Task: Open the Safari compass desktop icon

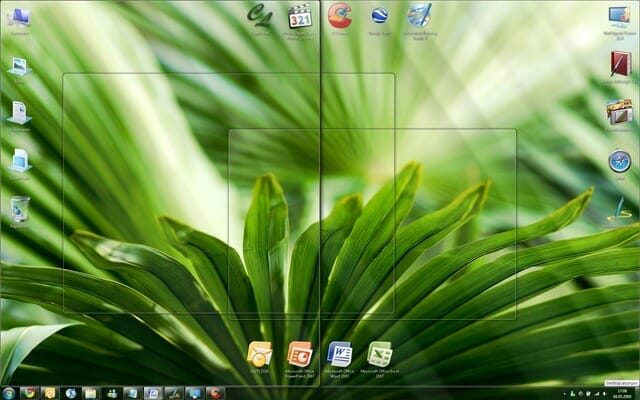Action: coord(619,160)
